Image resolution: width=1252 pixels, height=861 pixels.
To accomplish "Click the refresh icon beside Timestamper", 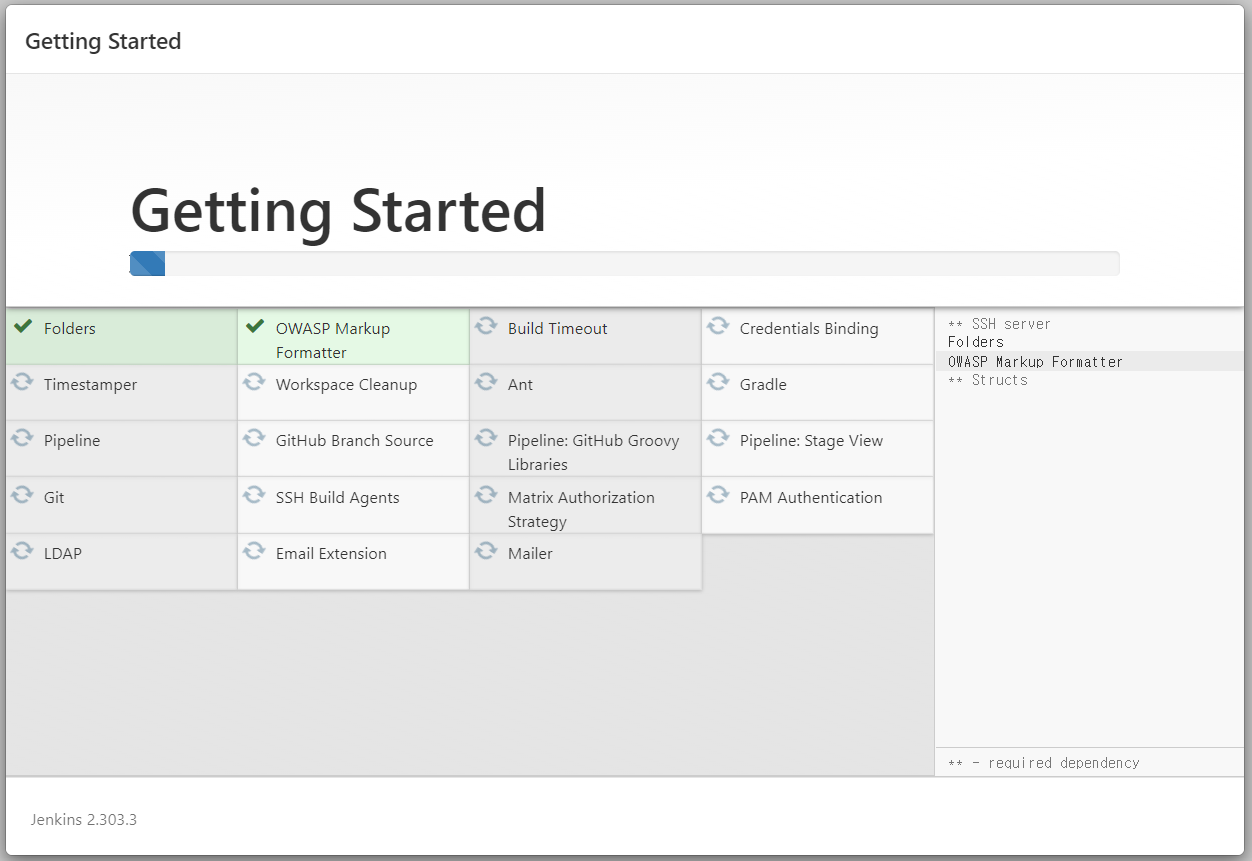I will [22, 382].
